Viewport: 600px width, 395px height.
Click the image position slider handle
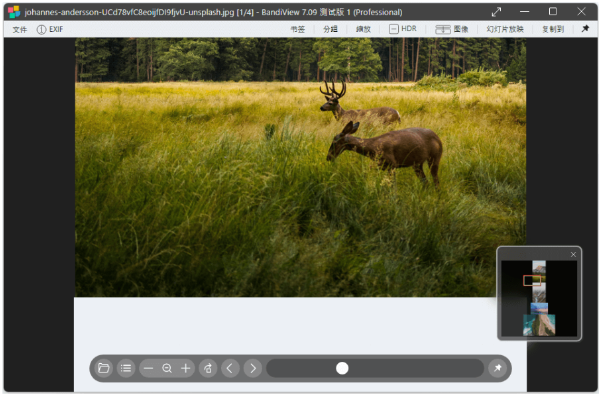pyautogui.click(x=342, y=368)
